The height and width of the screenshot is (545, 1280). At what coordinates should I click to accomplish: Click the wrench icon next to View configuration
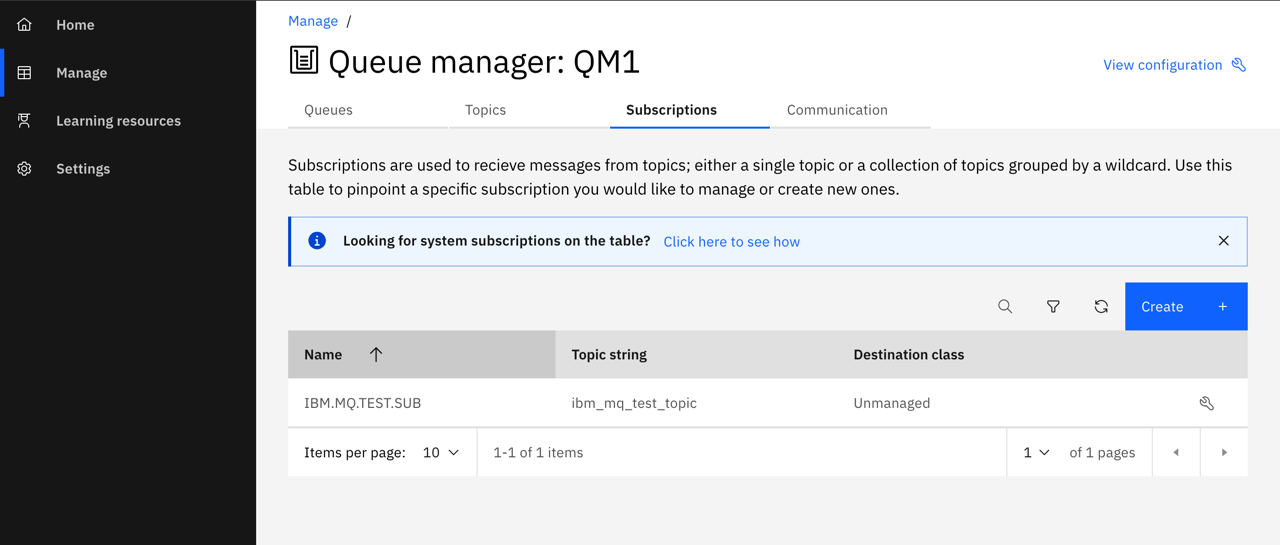click(x=1239, y=65)
